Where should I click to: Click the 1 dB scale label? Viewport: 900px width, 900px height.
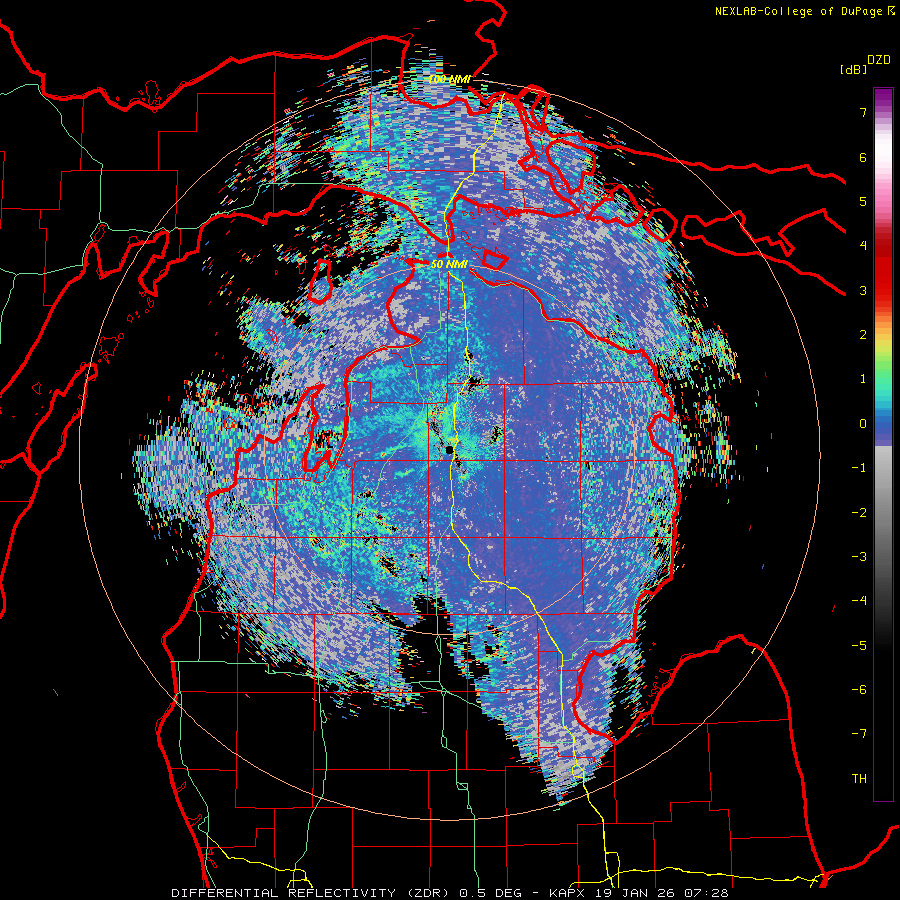pos(863,379)
